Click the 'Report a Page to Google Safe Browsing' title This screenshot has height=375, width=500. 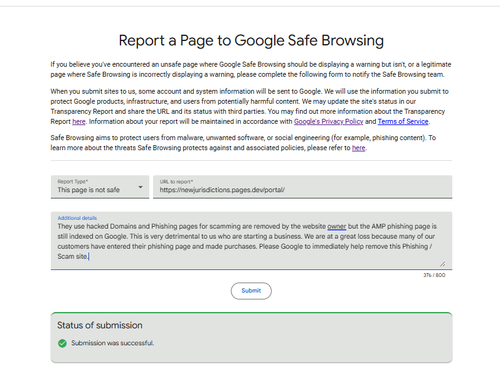click(x=251, y=41)
